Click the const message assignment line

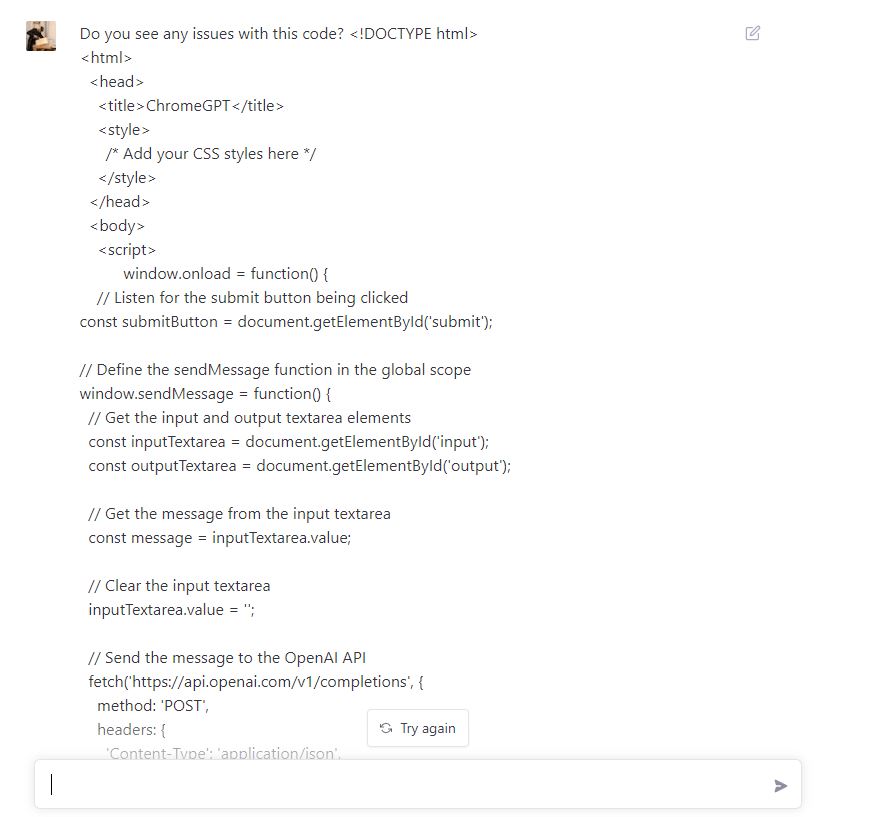coord(219,538)
